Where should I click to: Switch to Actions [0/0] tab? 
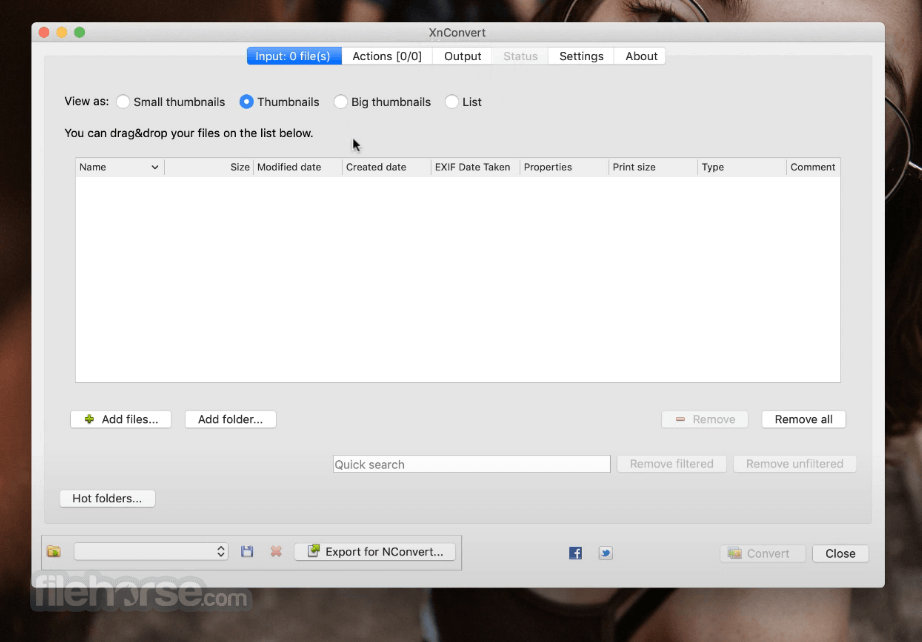click(x=387, y=56)
